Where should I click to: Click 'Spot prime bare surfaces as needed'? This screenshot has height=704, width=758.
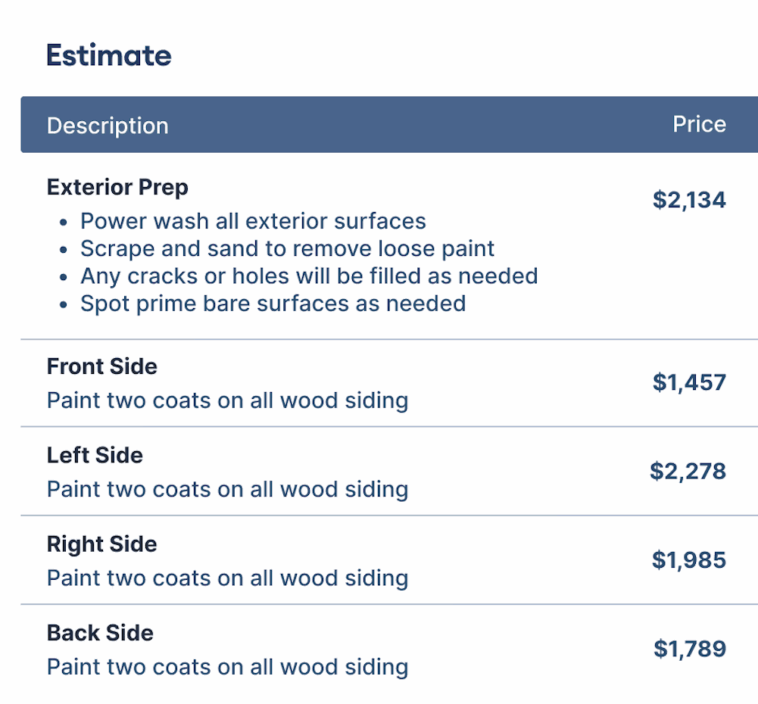coord(273,303)
